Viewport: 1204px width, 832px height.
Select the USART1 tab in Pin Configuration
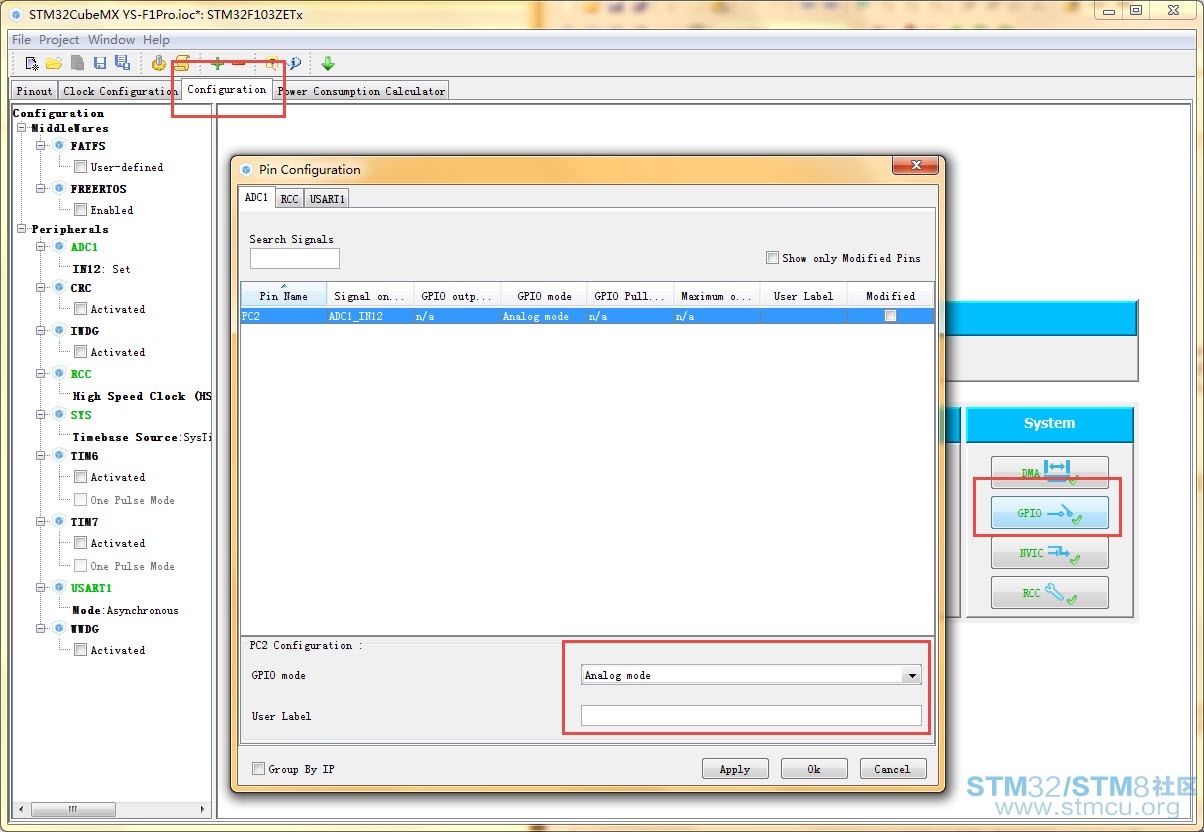[x=327, y=199]
